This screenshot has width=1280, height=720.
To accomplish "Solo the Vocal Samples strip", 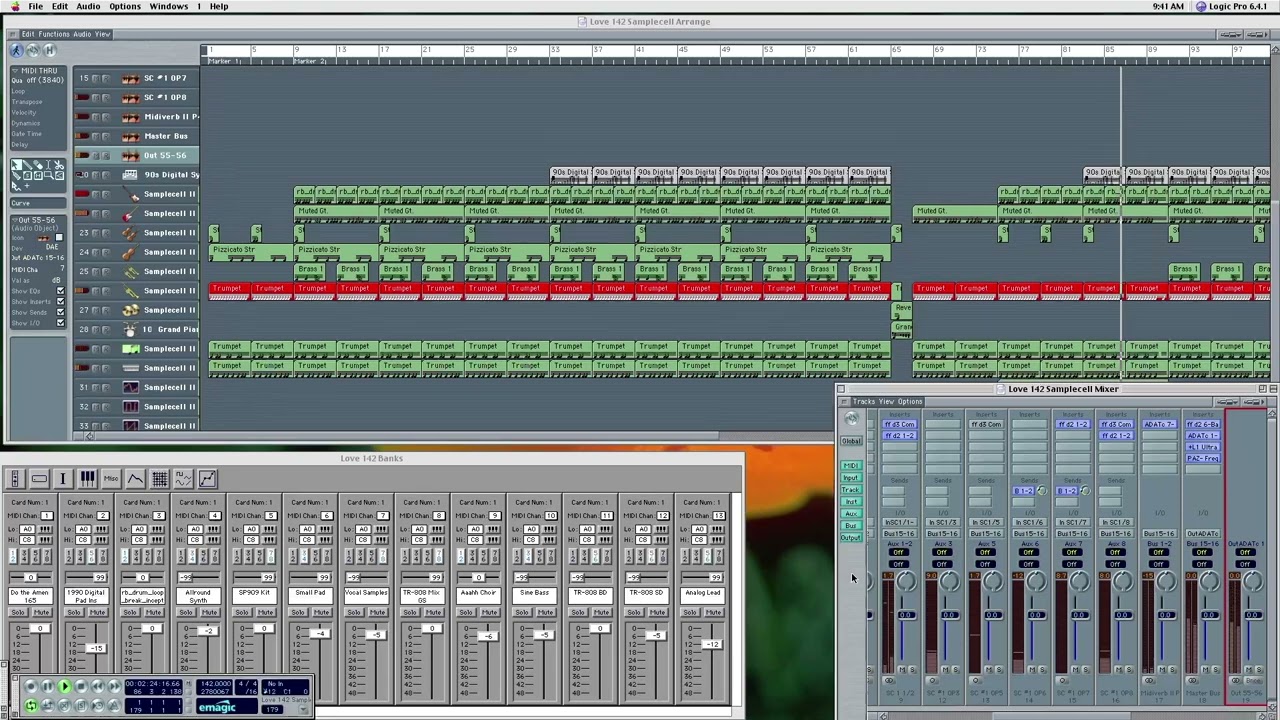I will (x=354, y=612).
